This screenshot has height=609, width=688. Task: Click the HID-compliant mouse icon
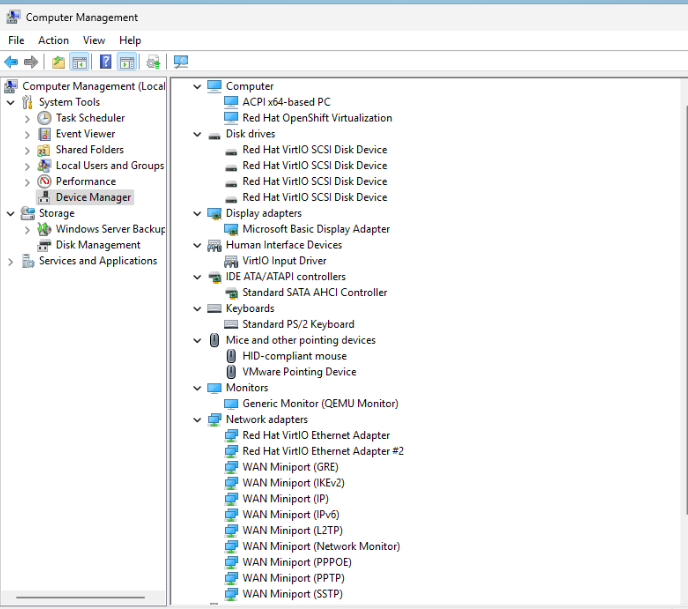pos(232,356)
